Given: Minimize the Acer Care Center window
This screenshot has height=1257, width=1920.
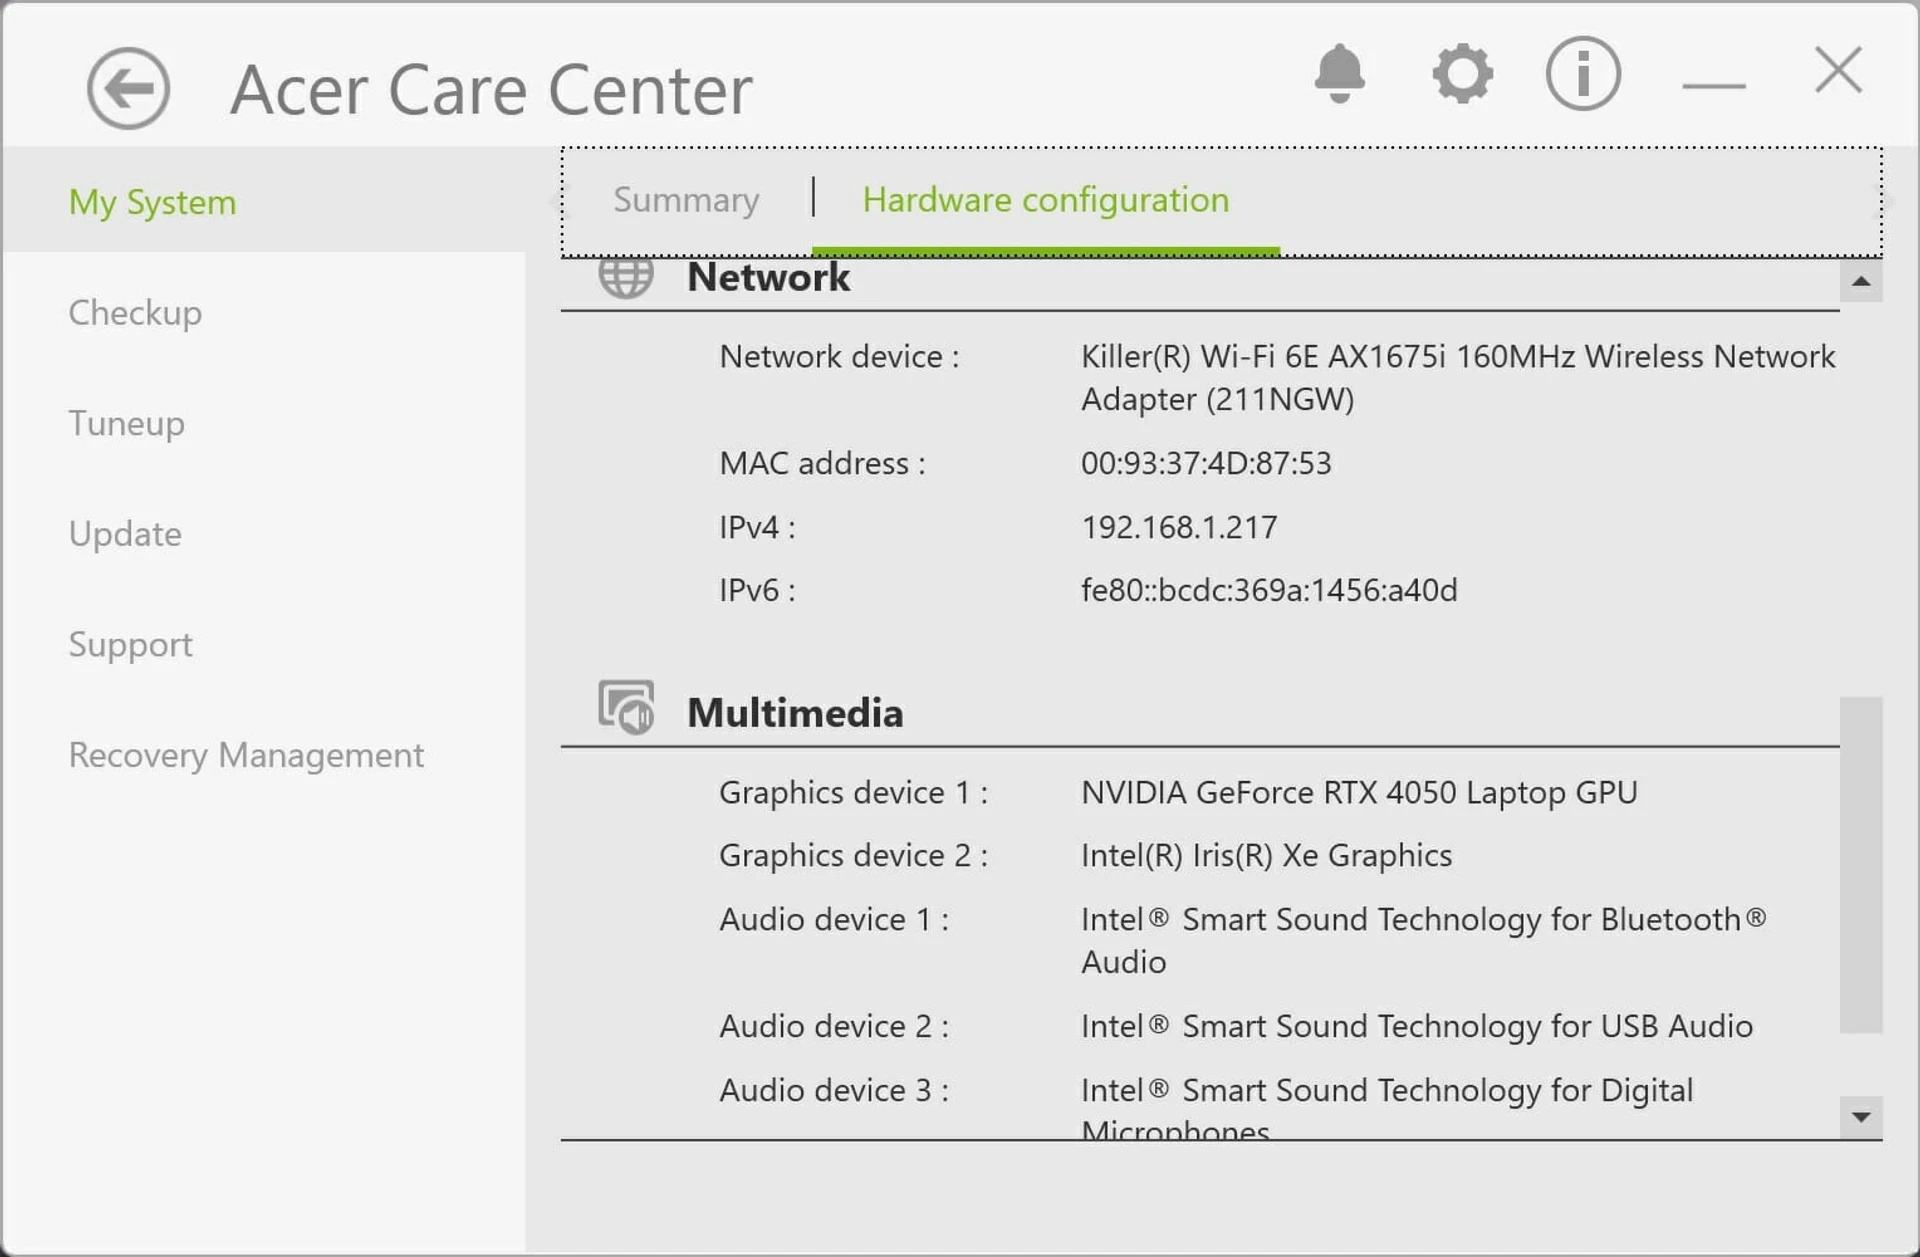Looking at the screenshot, I should pyautogui.click(x=1714, y=86).
